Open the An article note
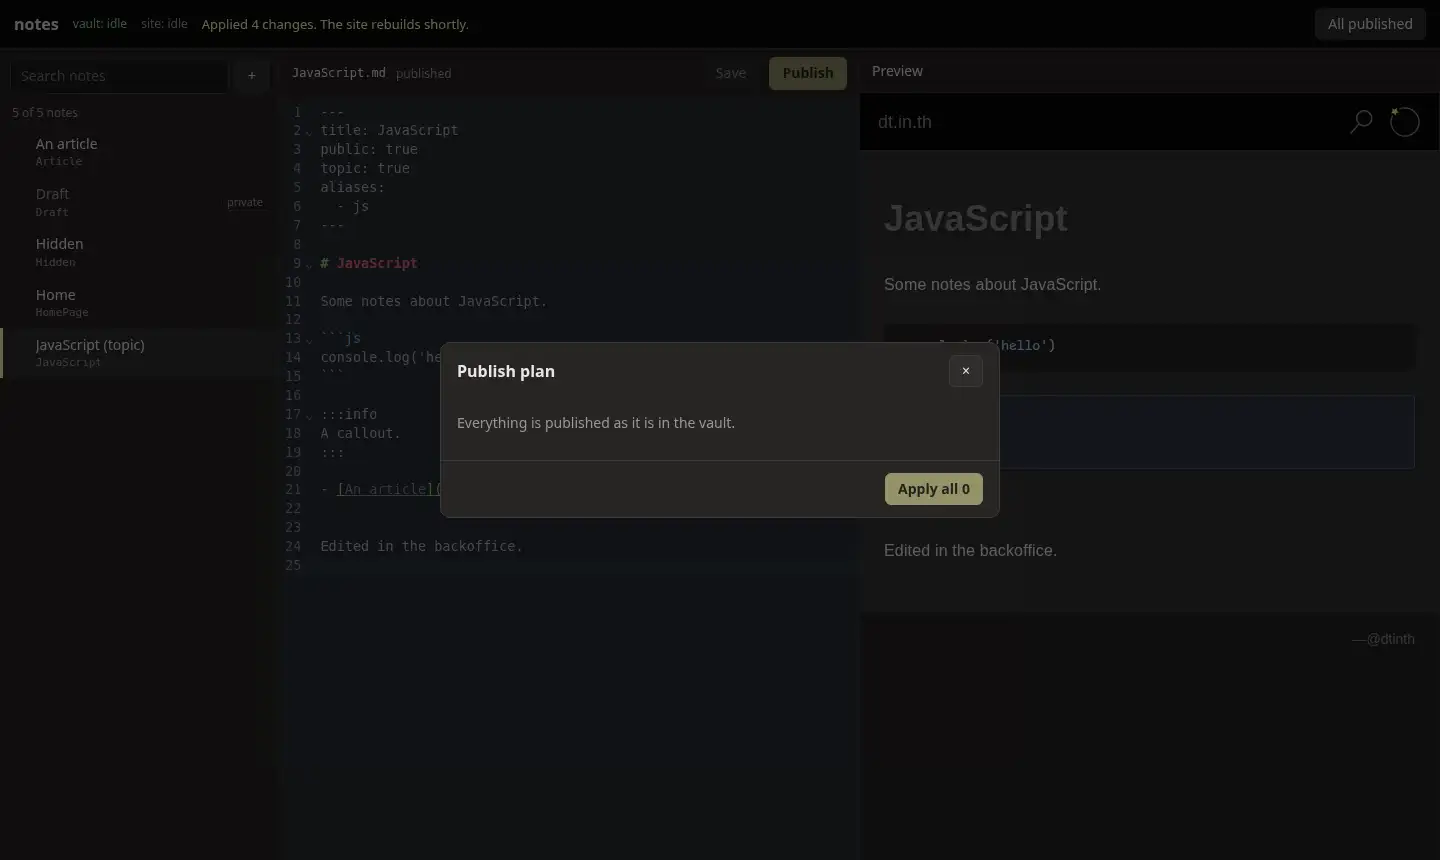 tap(138, 152)
